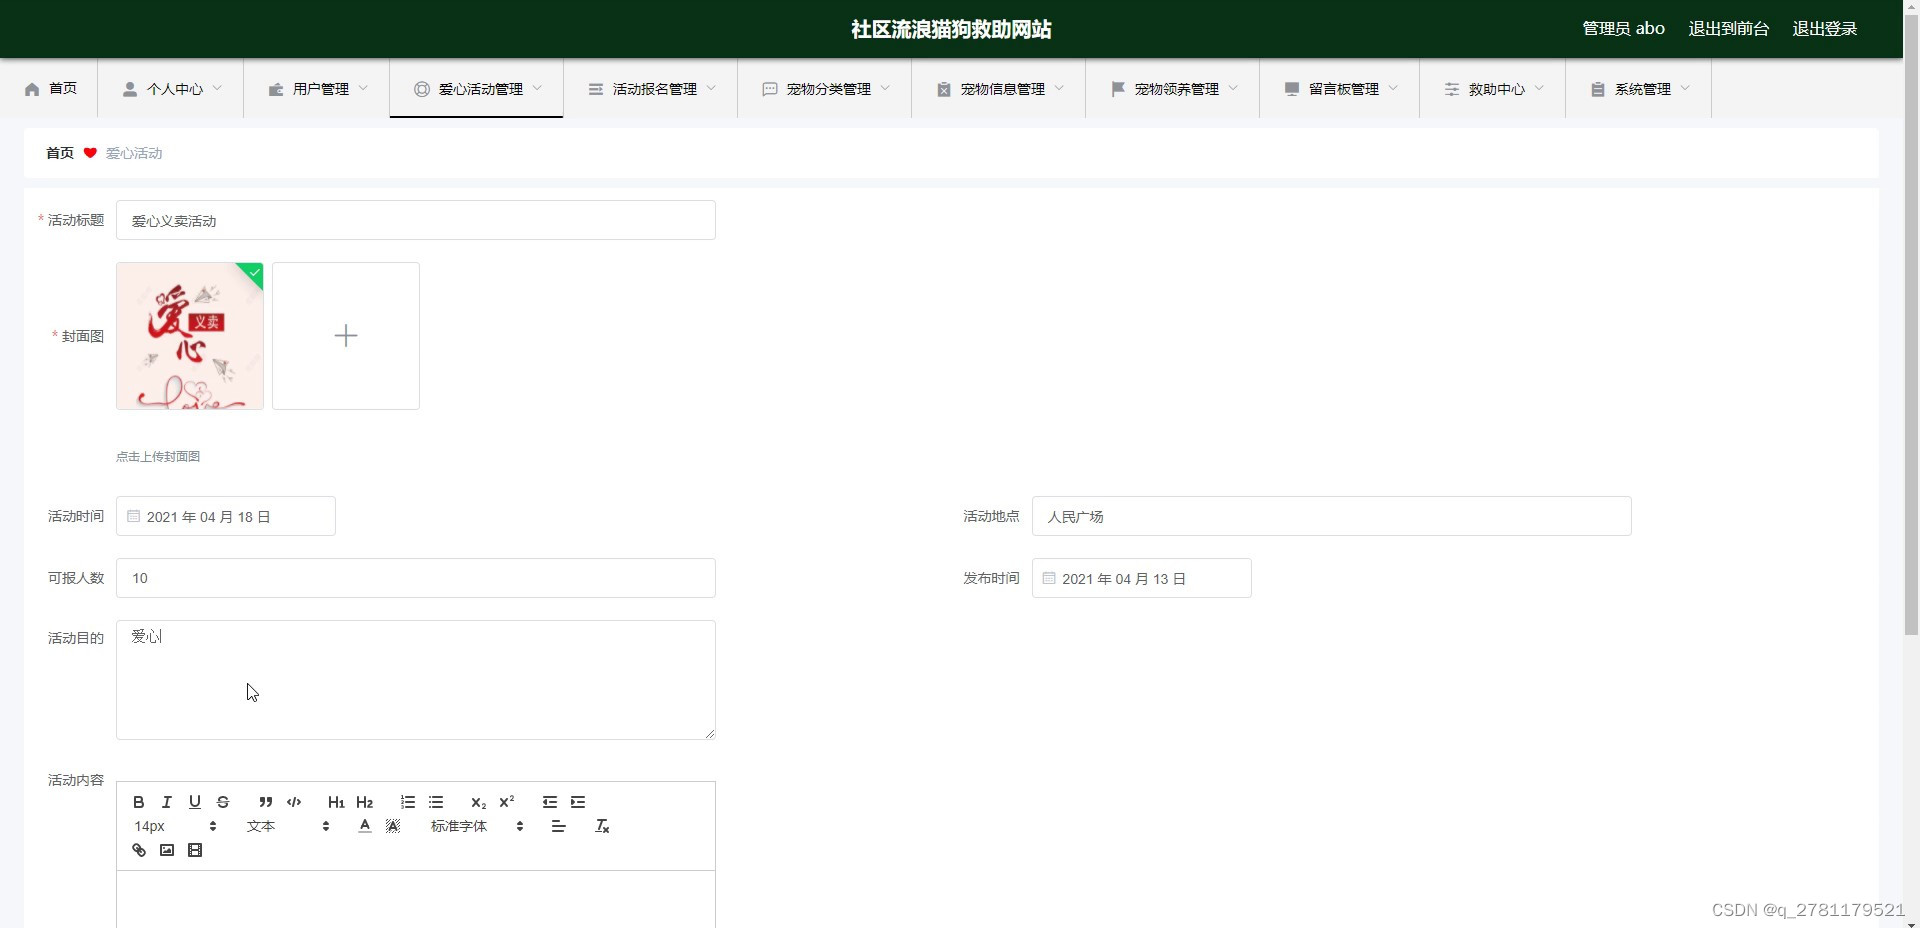Open the 宠物领养管理 menu
This screenshot has height=928, width=1920.
tap(1173, 89)
